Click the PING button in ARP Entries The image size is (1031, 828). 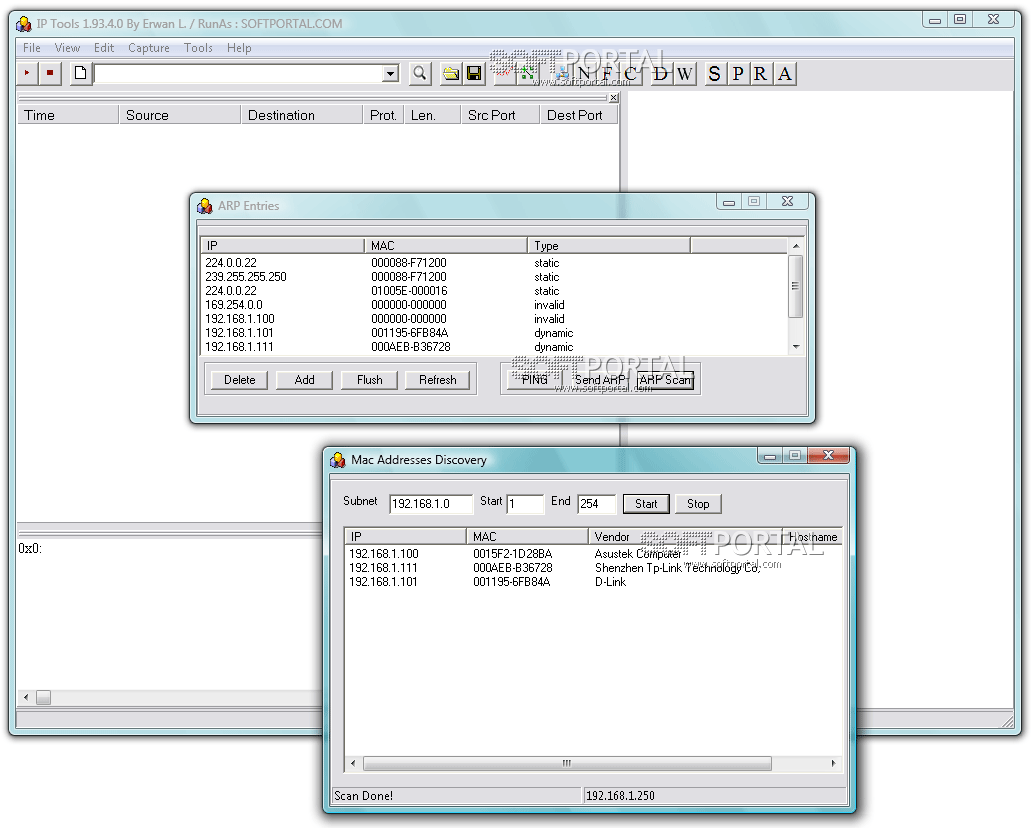(535, 380)
